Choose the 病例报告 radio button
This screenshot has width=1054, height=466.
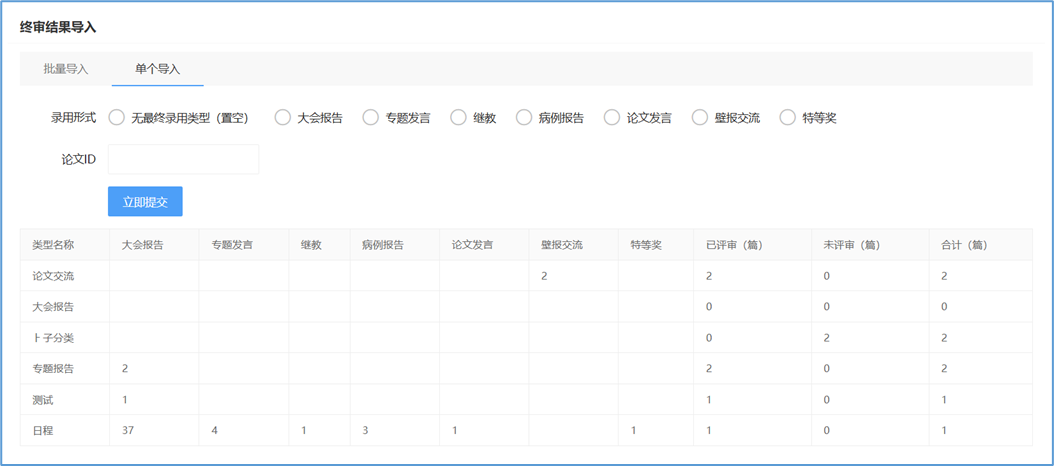coord(524,118)
